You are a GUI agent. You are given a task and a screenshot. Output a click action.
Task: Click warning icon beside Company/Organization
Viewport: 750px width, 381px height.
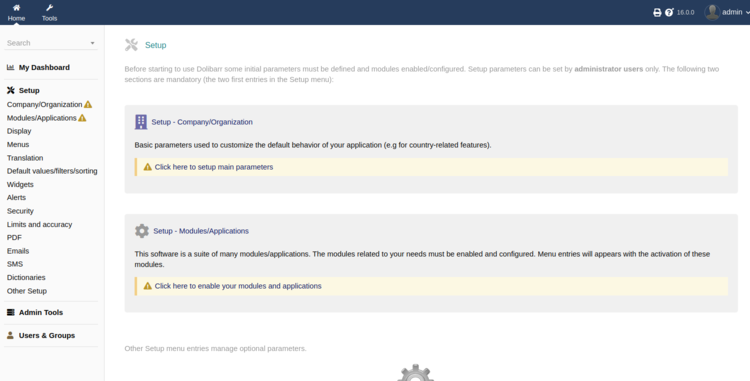point(88,104)
